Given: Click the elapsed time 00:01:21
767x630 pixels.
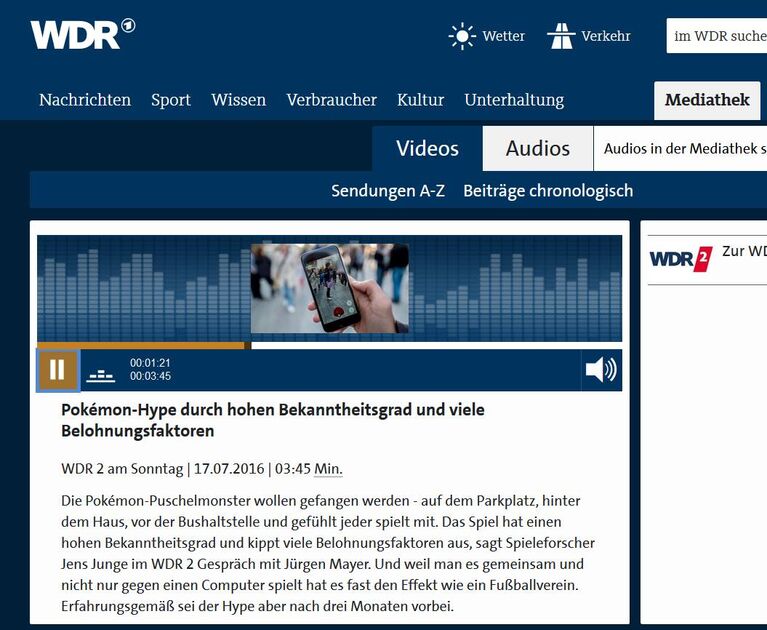Looking at the screenshot, I should (150, 363).
